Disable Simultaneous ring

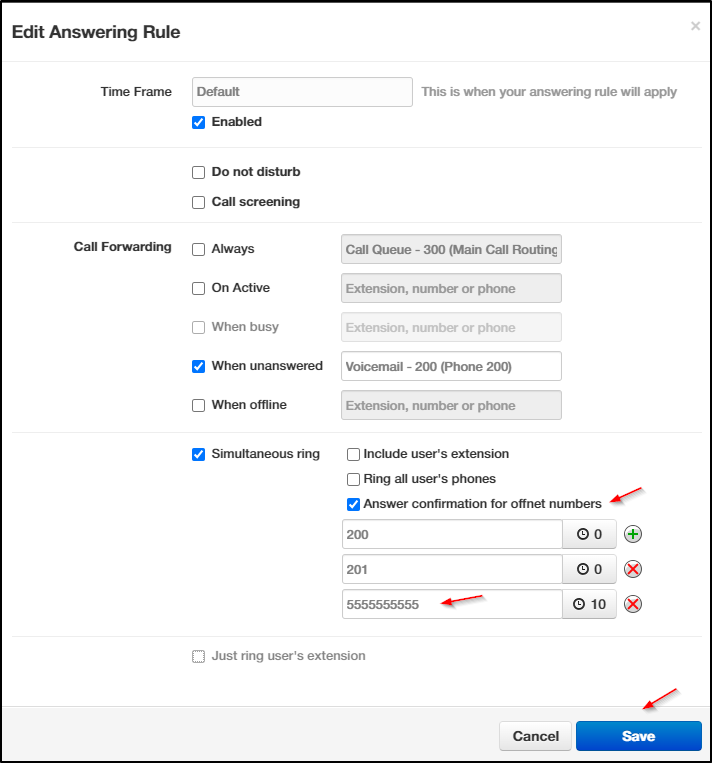(x=199, y=454)
